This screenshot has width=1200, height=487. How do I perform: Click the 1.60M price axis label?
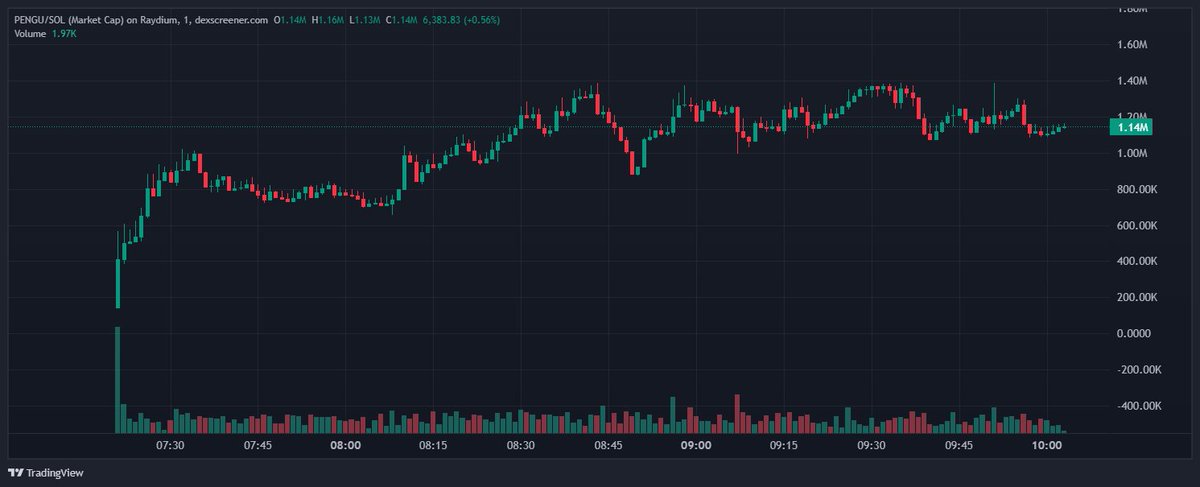1131,45
